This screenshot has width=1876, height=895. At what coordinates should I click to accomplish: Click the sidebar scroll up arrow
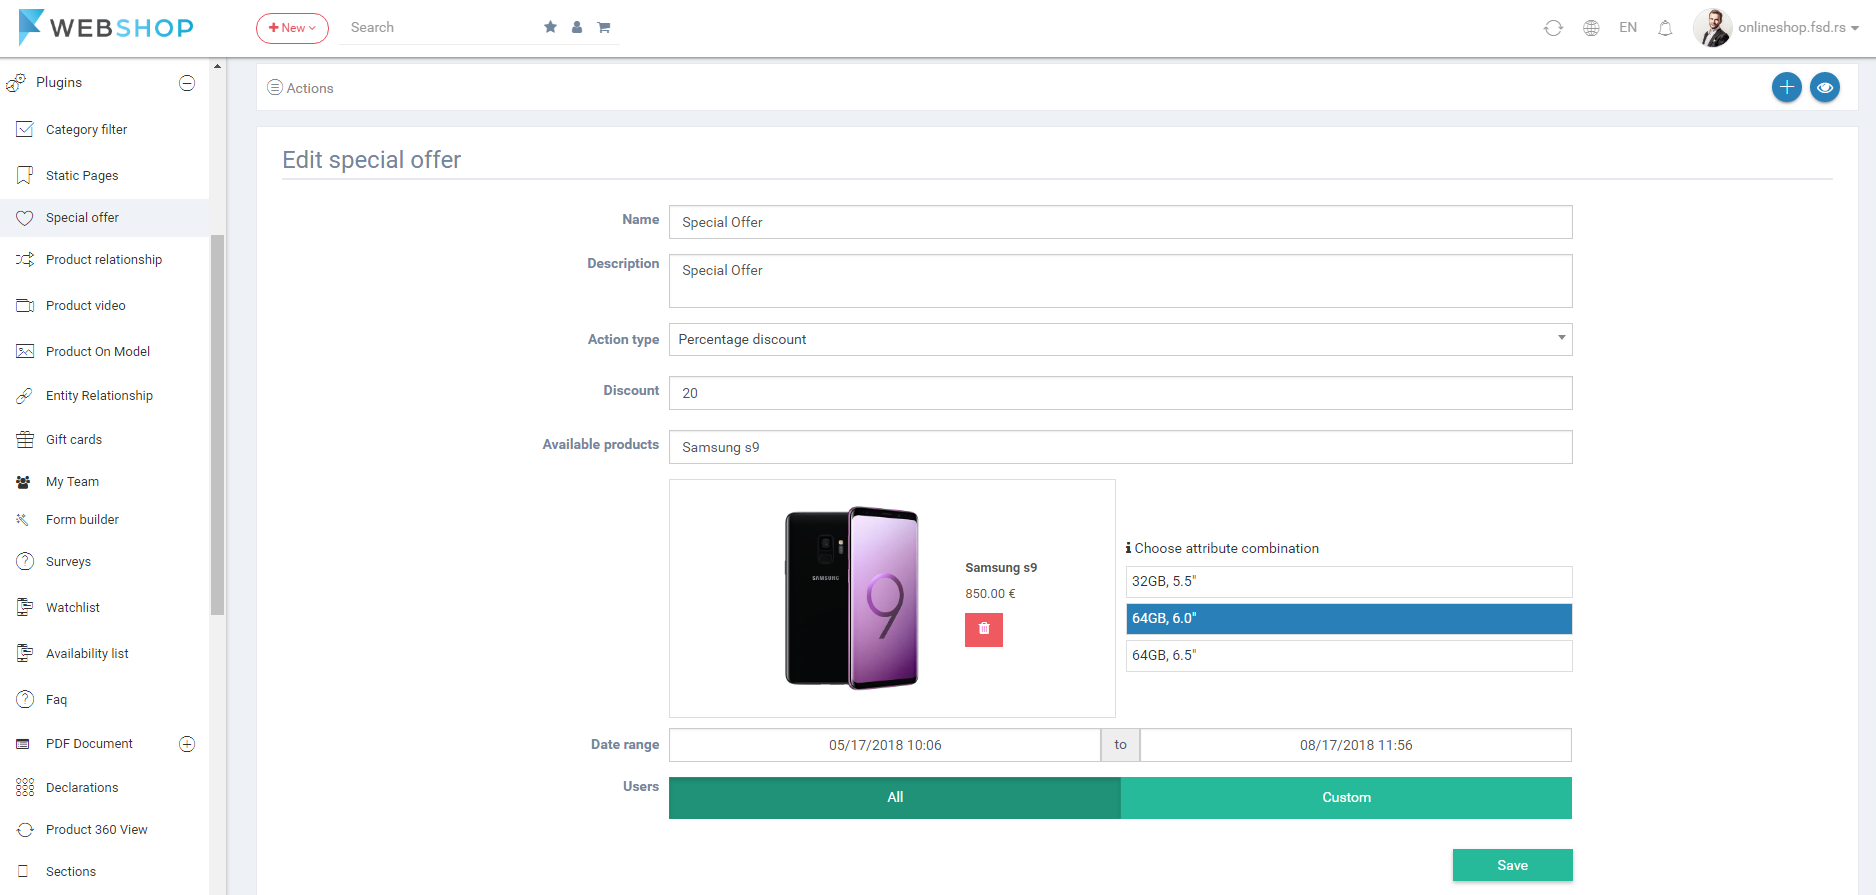tap(217, 66)
